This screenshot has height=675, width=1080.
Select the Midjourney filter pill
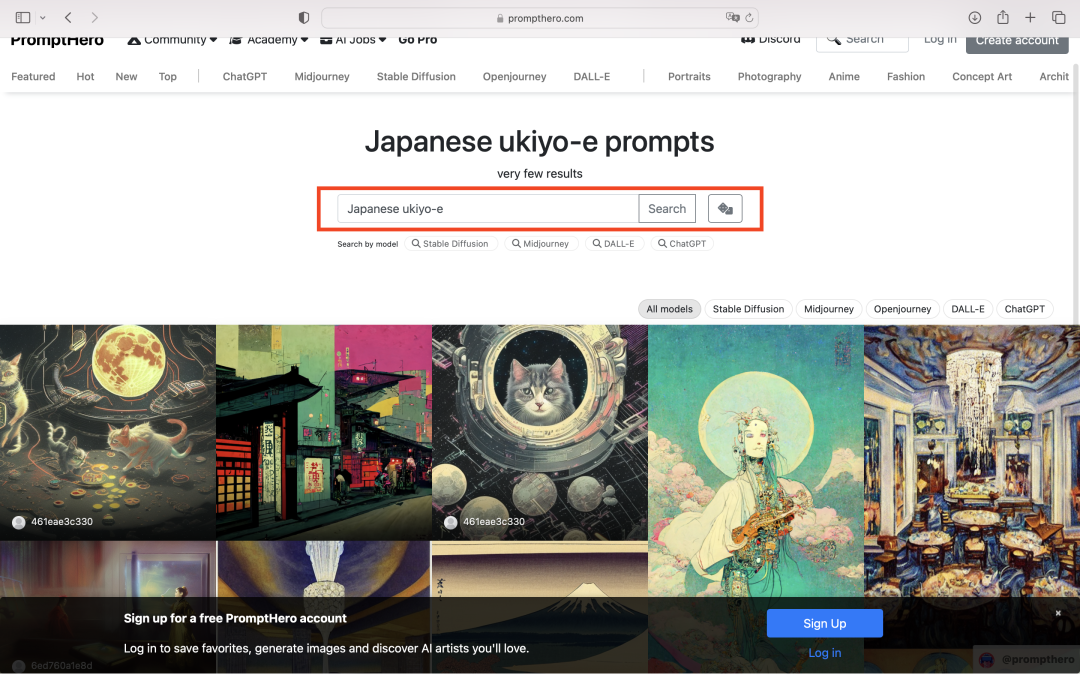(x=829, y=309)
